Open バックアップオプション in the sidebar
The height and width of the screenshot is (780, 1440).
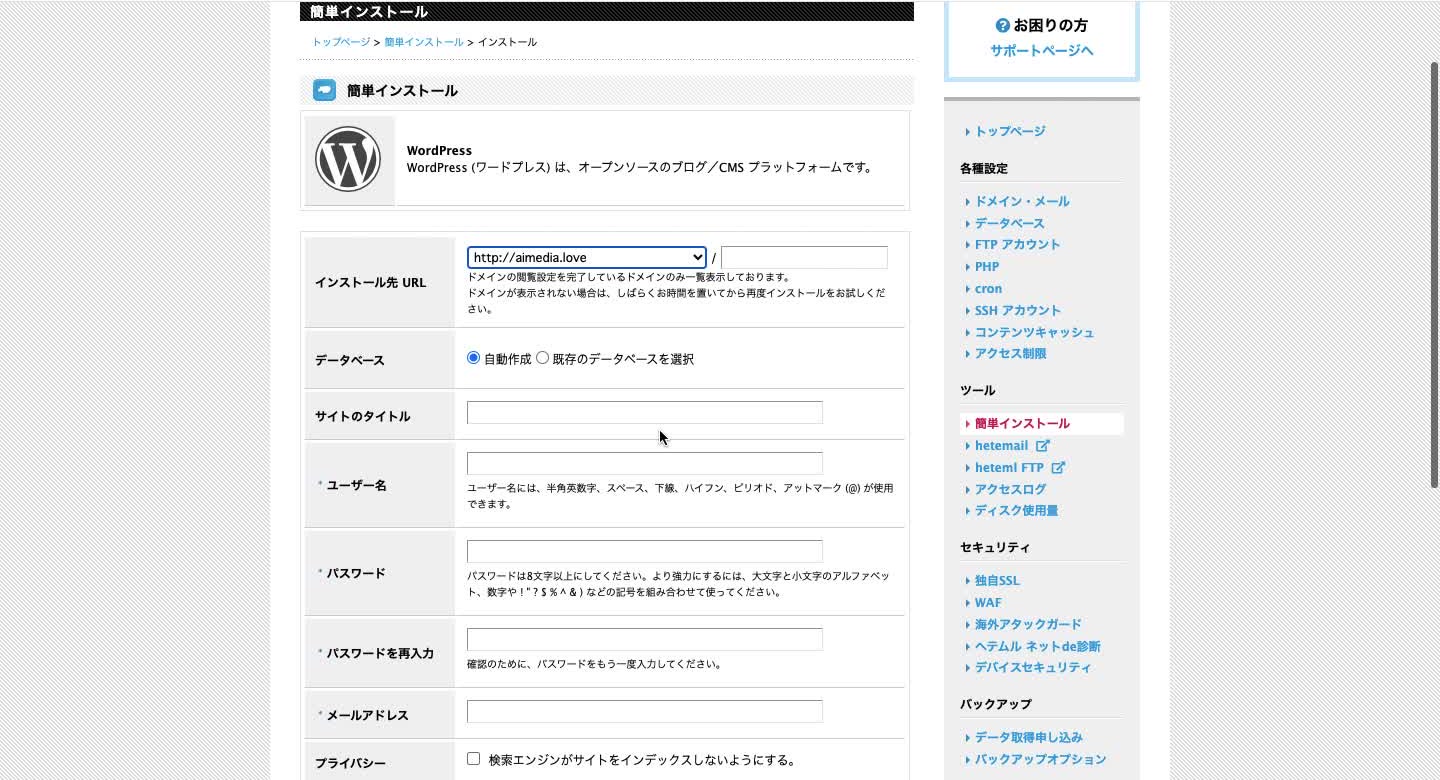[x=1041, y=759]
